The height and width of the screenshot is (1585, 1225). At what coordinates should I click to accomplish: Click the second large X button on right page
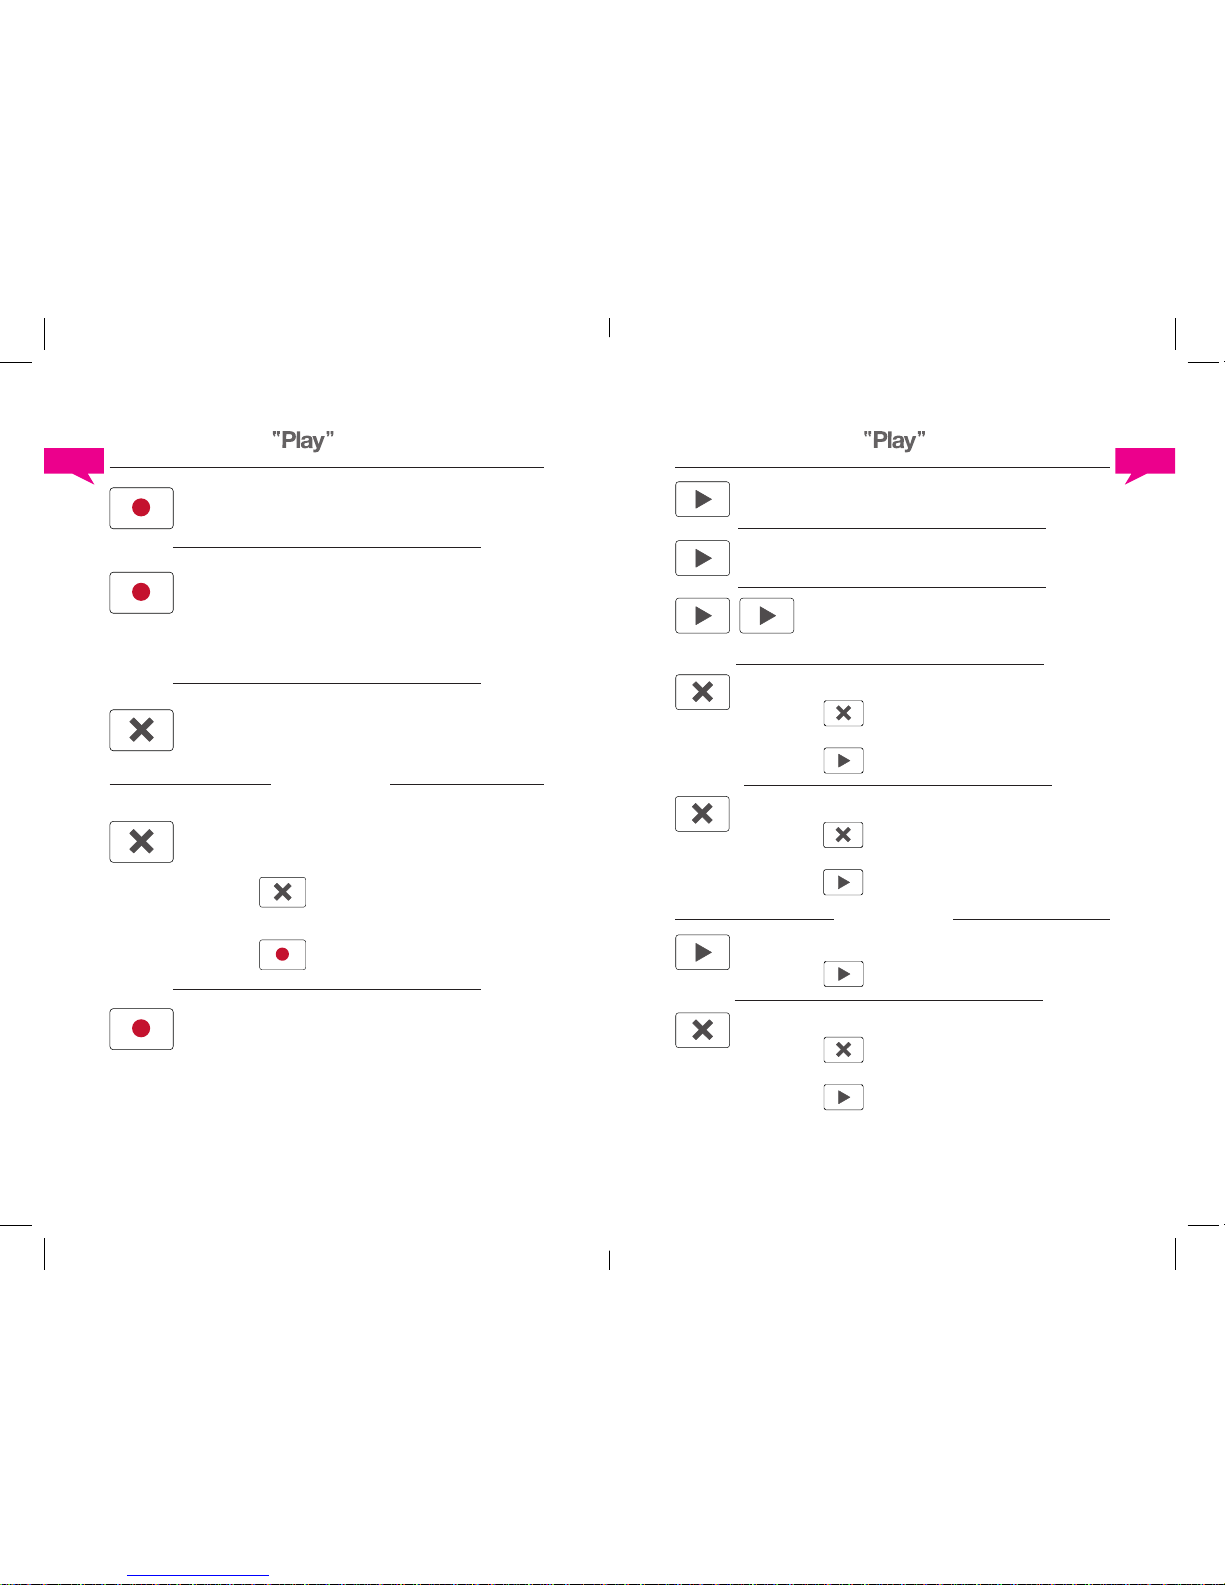[x=702, y=814]
